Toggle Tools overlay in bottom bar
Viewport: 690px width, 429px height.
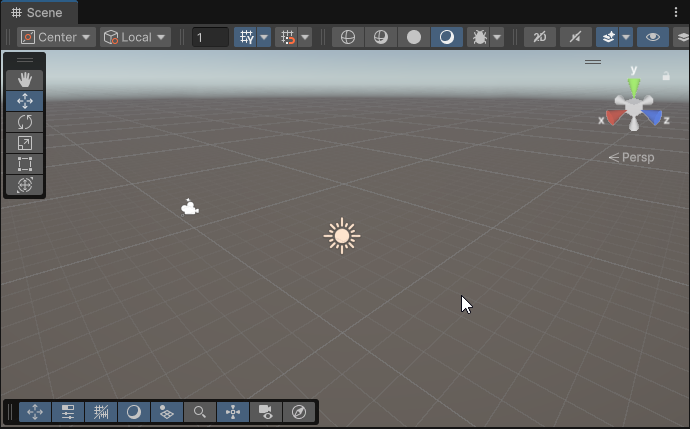(35, 412)
